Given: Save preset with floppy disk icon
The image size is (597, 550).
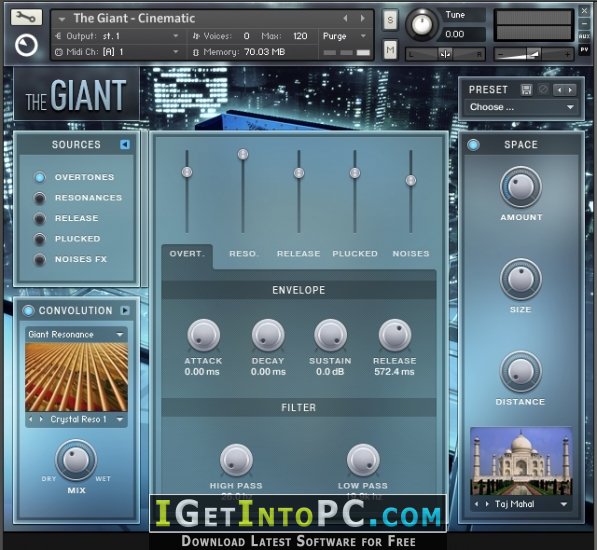Looking at the screenshot, I should [x=526, y=90].
